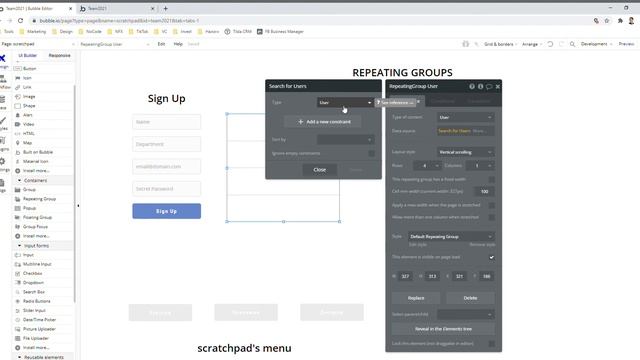Open the Arrange menu

click(531, 44)
